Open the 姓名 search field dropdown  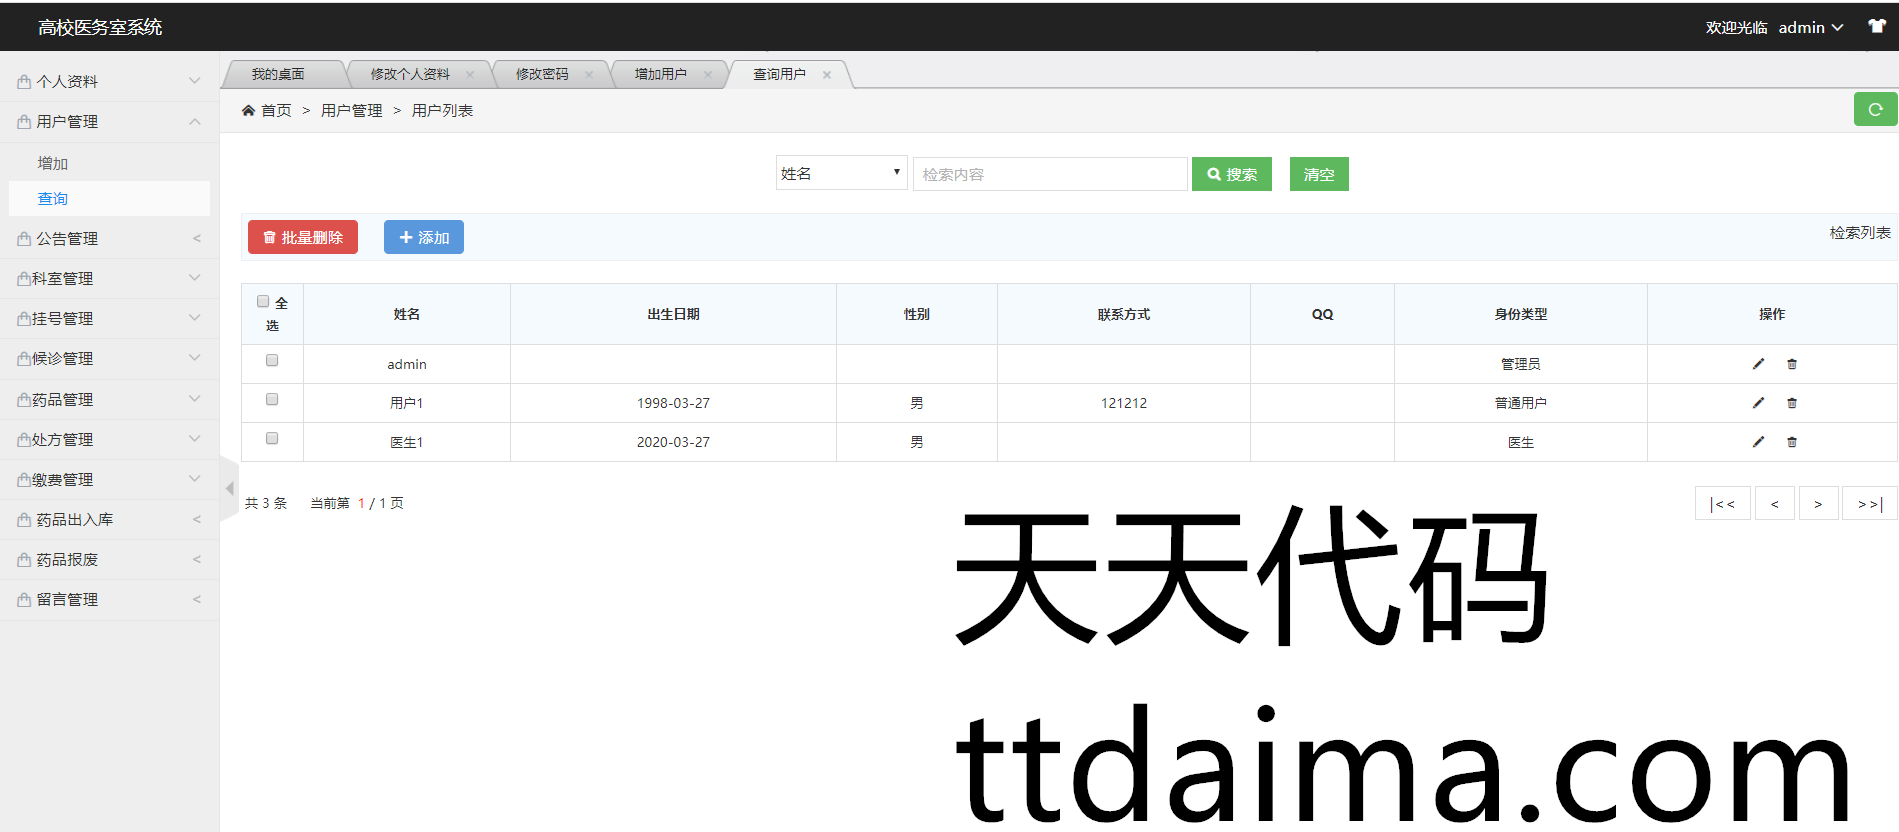(x=841, y=173)
